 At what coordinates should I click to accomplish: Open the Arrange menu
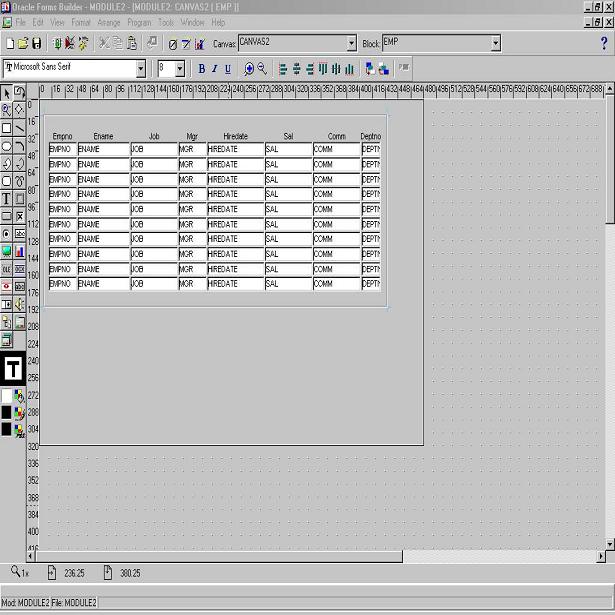click(109, 22)
